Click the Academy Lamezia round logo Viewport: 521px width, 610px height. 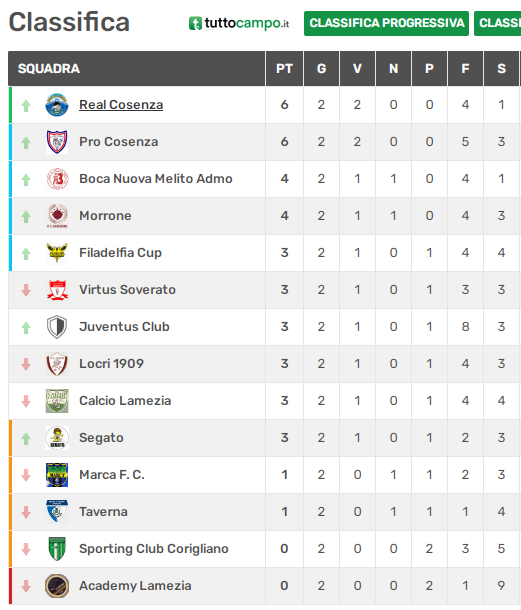(x=57, y=585)
